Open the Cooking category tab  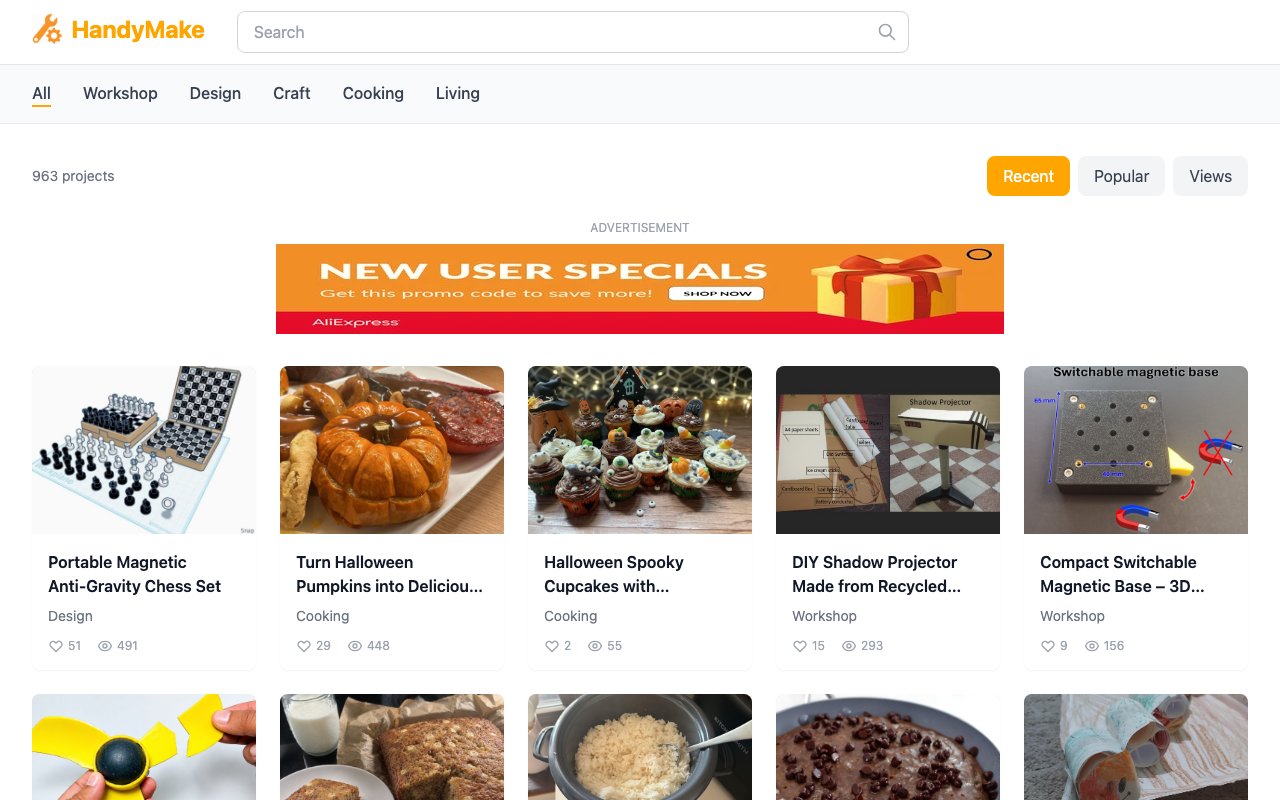(x=373, y=93)
